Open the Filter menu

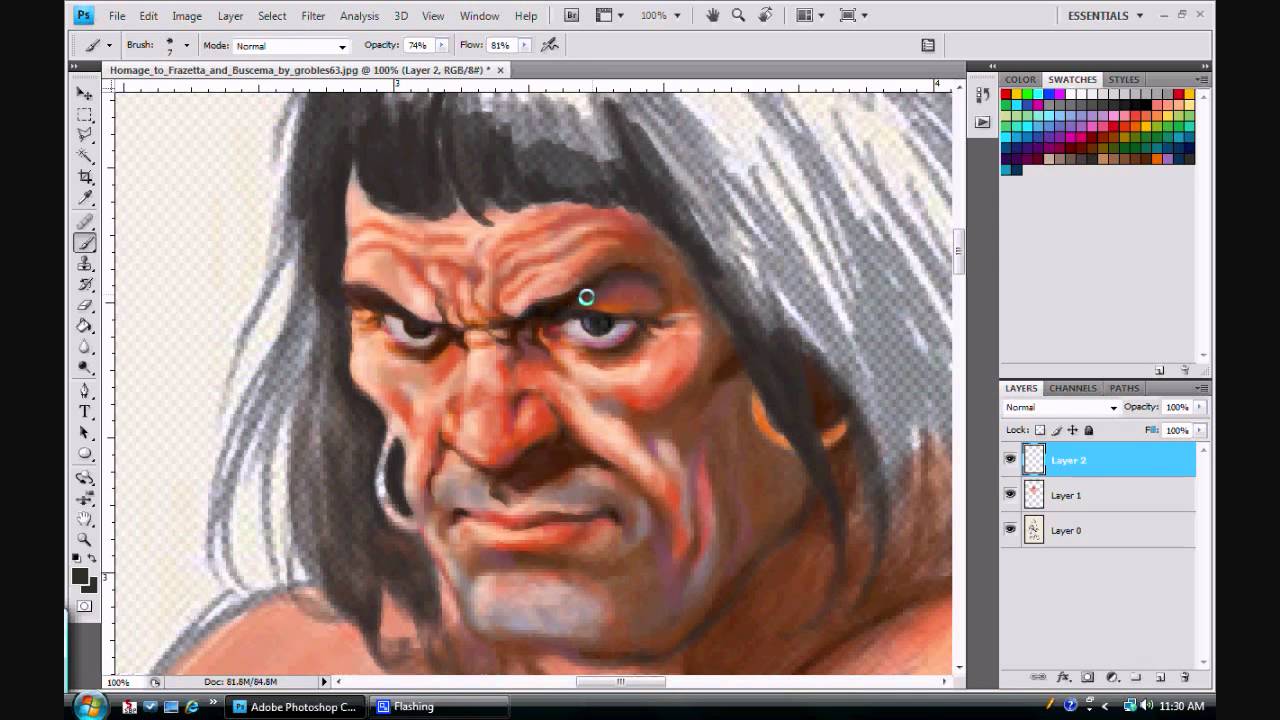pyautogui.click(x=313, y=16)
